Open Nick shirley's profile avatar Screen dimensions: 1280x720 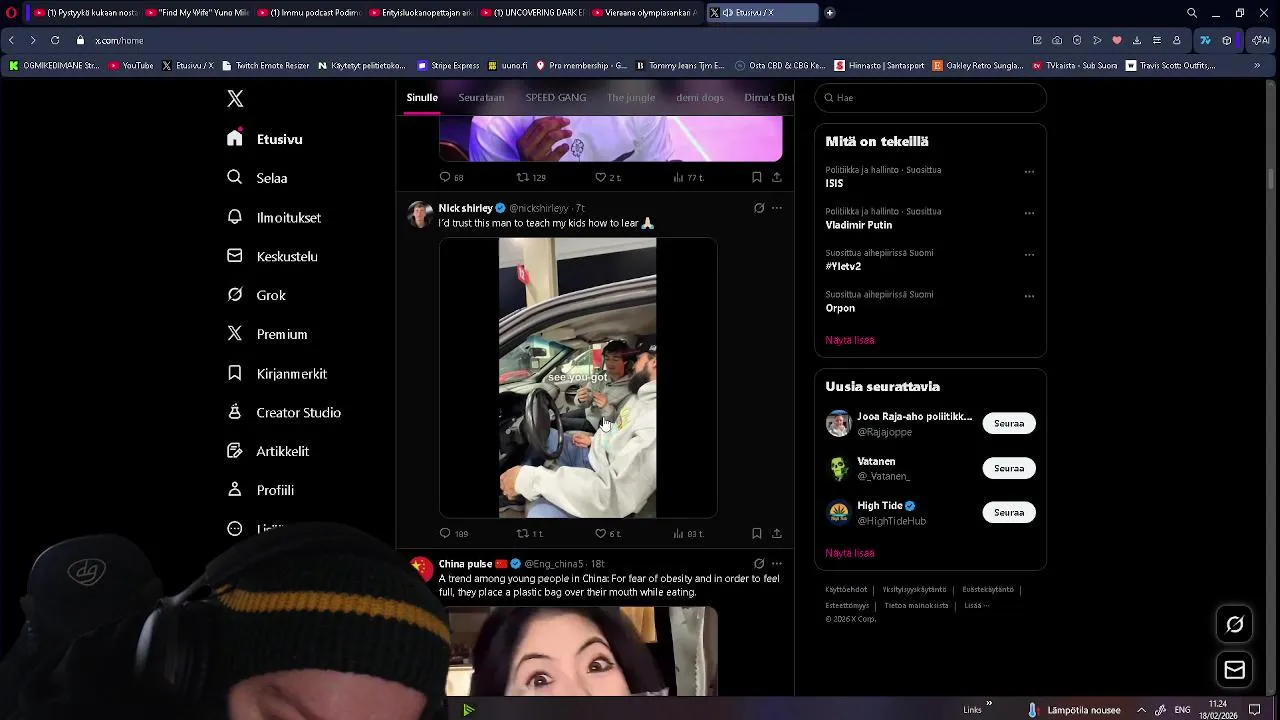tap(421, 214)
